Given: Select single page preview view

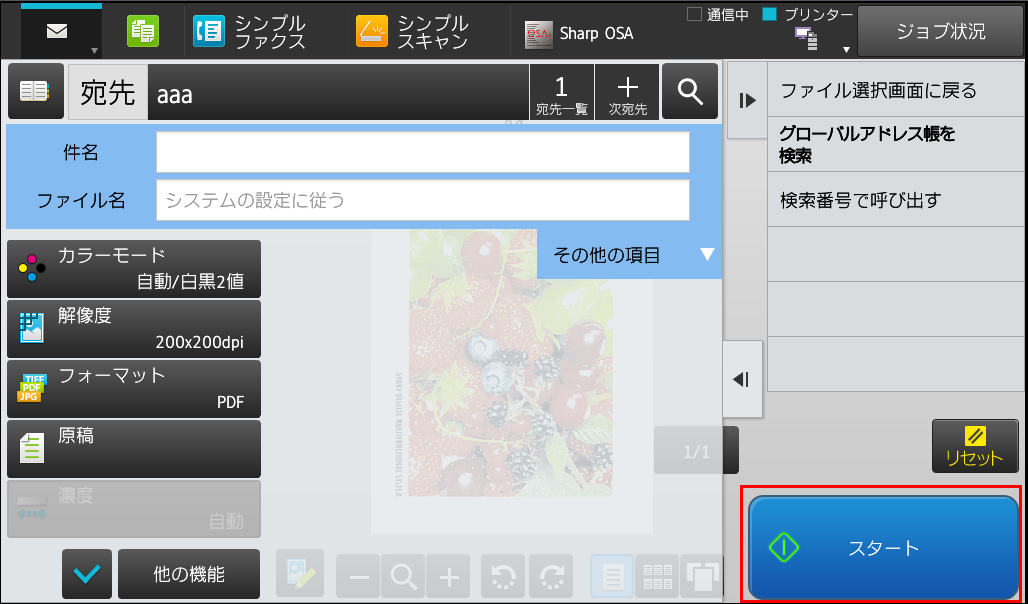Looking at the screenshot, I should pyautogui.click(x=612, y=576).
